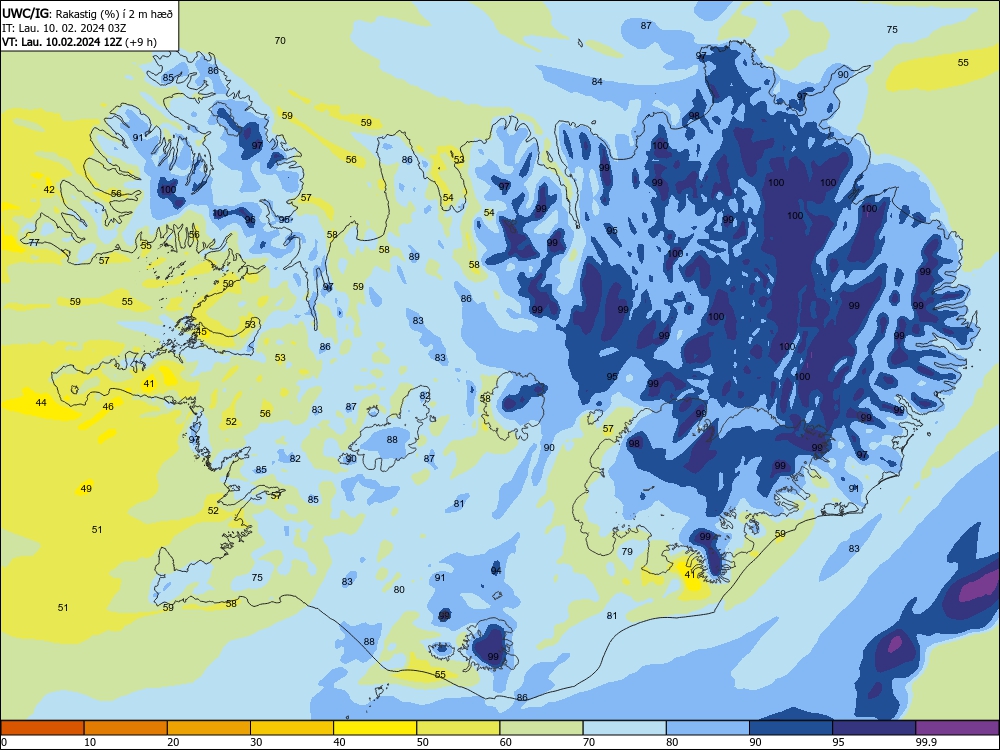Viewport: 1000px width, 750px height.
Task: Pick the medium blue 80–90 legend swatch
Action: 708,728
